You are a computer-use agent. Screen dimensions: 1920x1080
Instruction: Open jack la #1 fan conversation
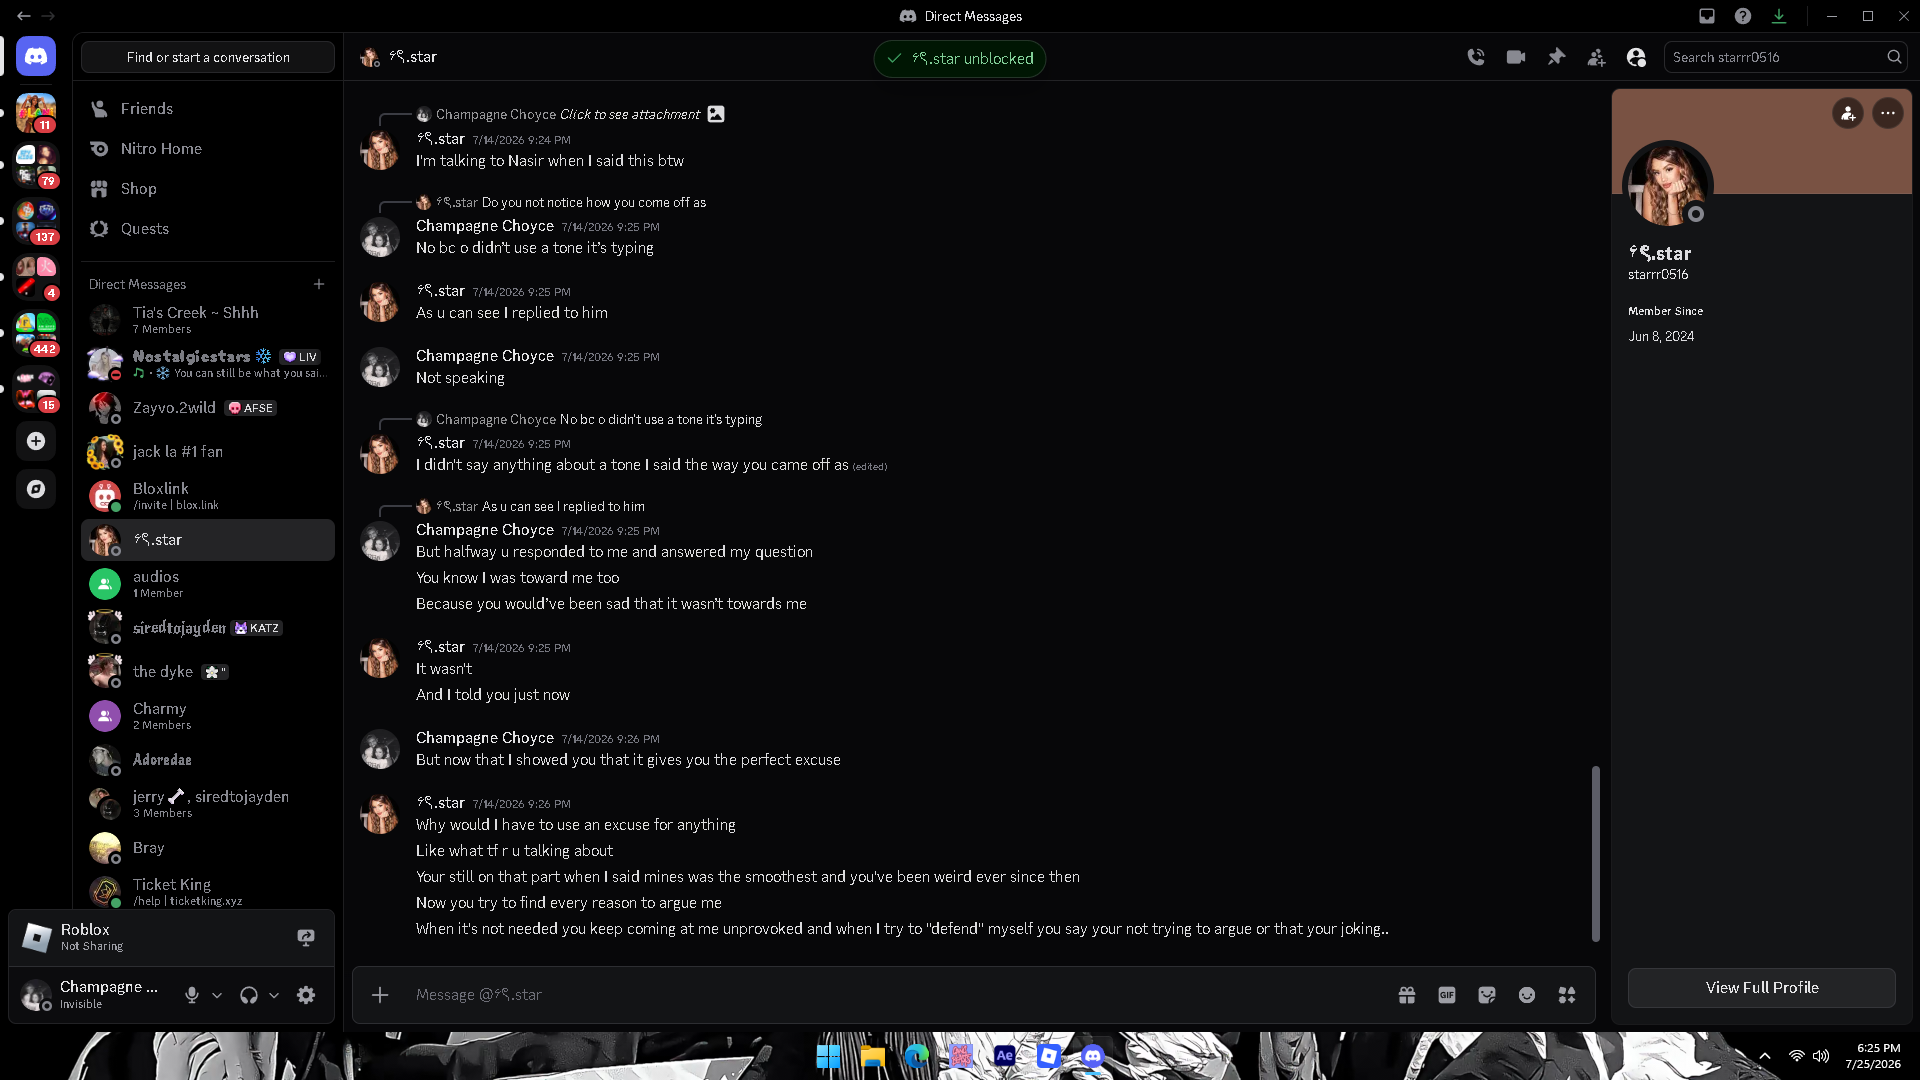pyautogui.click(x=208, y=452)
